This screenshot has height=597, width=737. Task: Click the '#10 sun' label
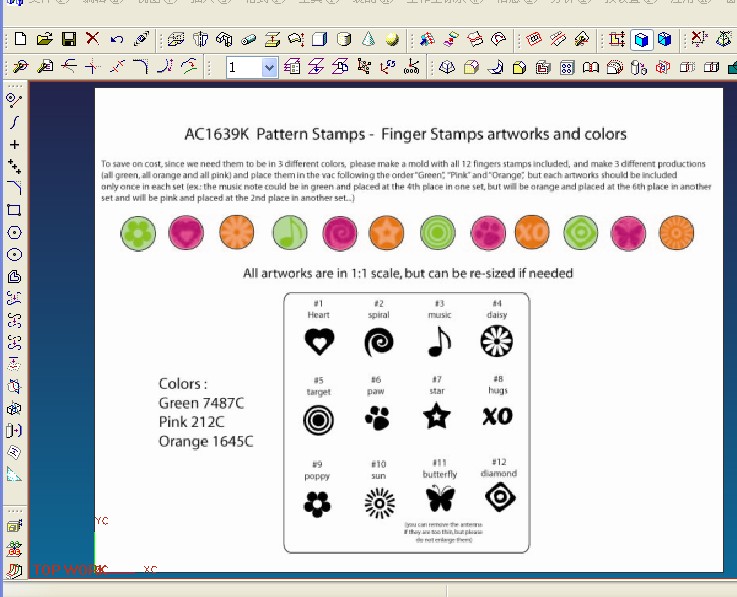coord(379,470)
